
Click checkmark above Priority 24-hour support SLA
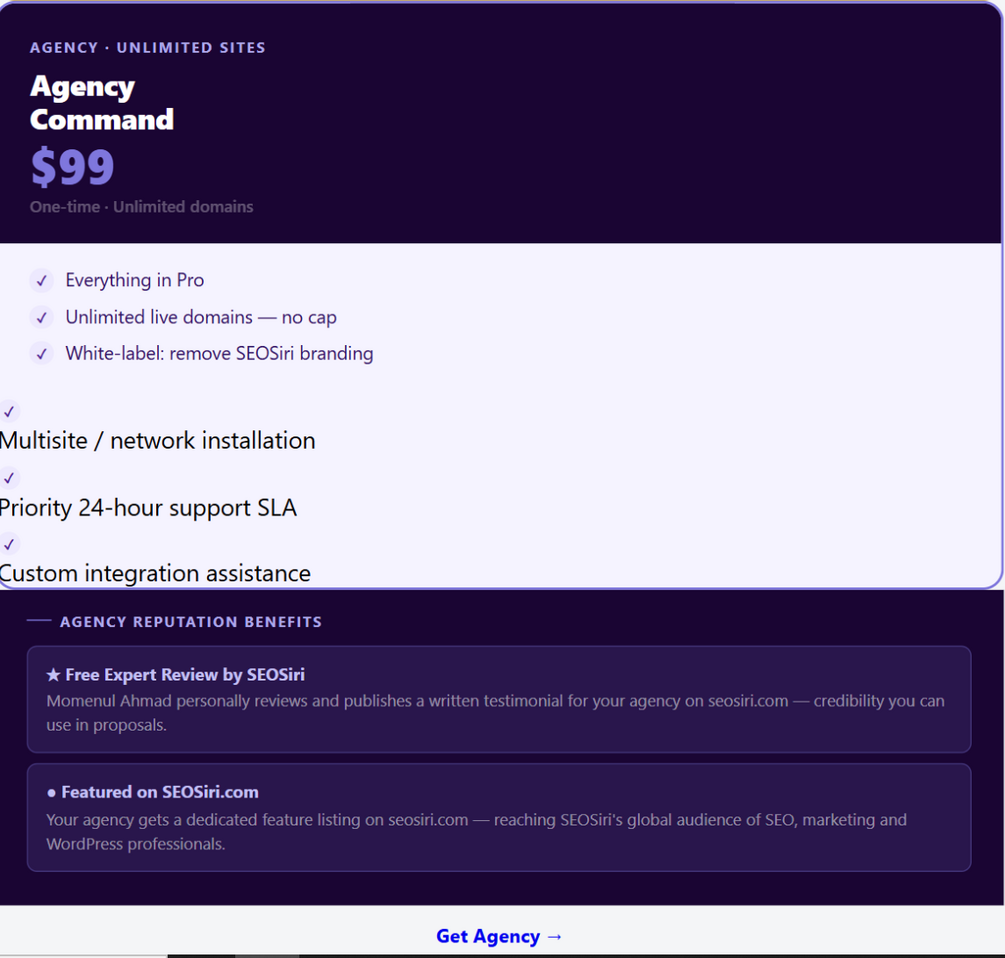pos(9,478)
